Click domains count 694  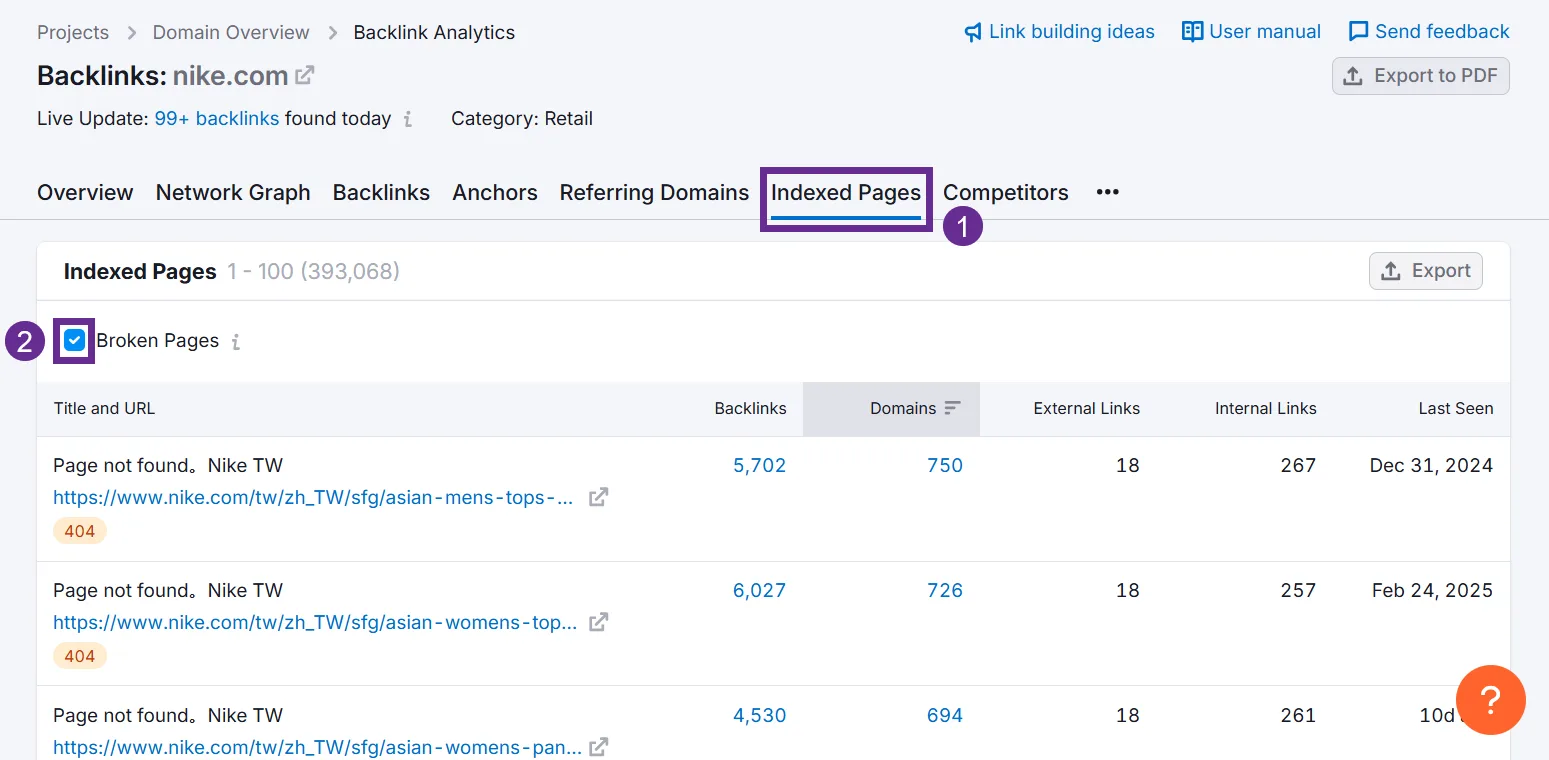(945, 715)
